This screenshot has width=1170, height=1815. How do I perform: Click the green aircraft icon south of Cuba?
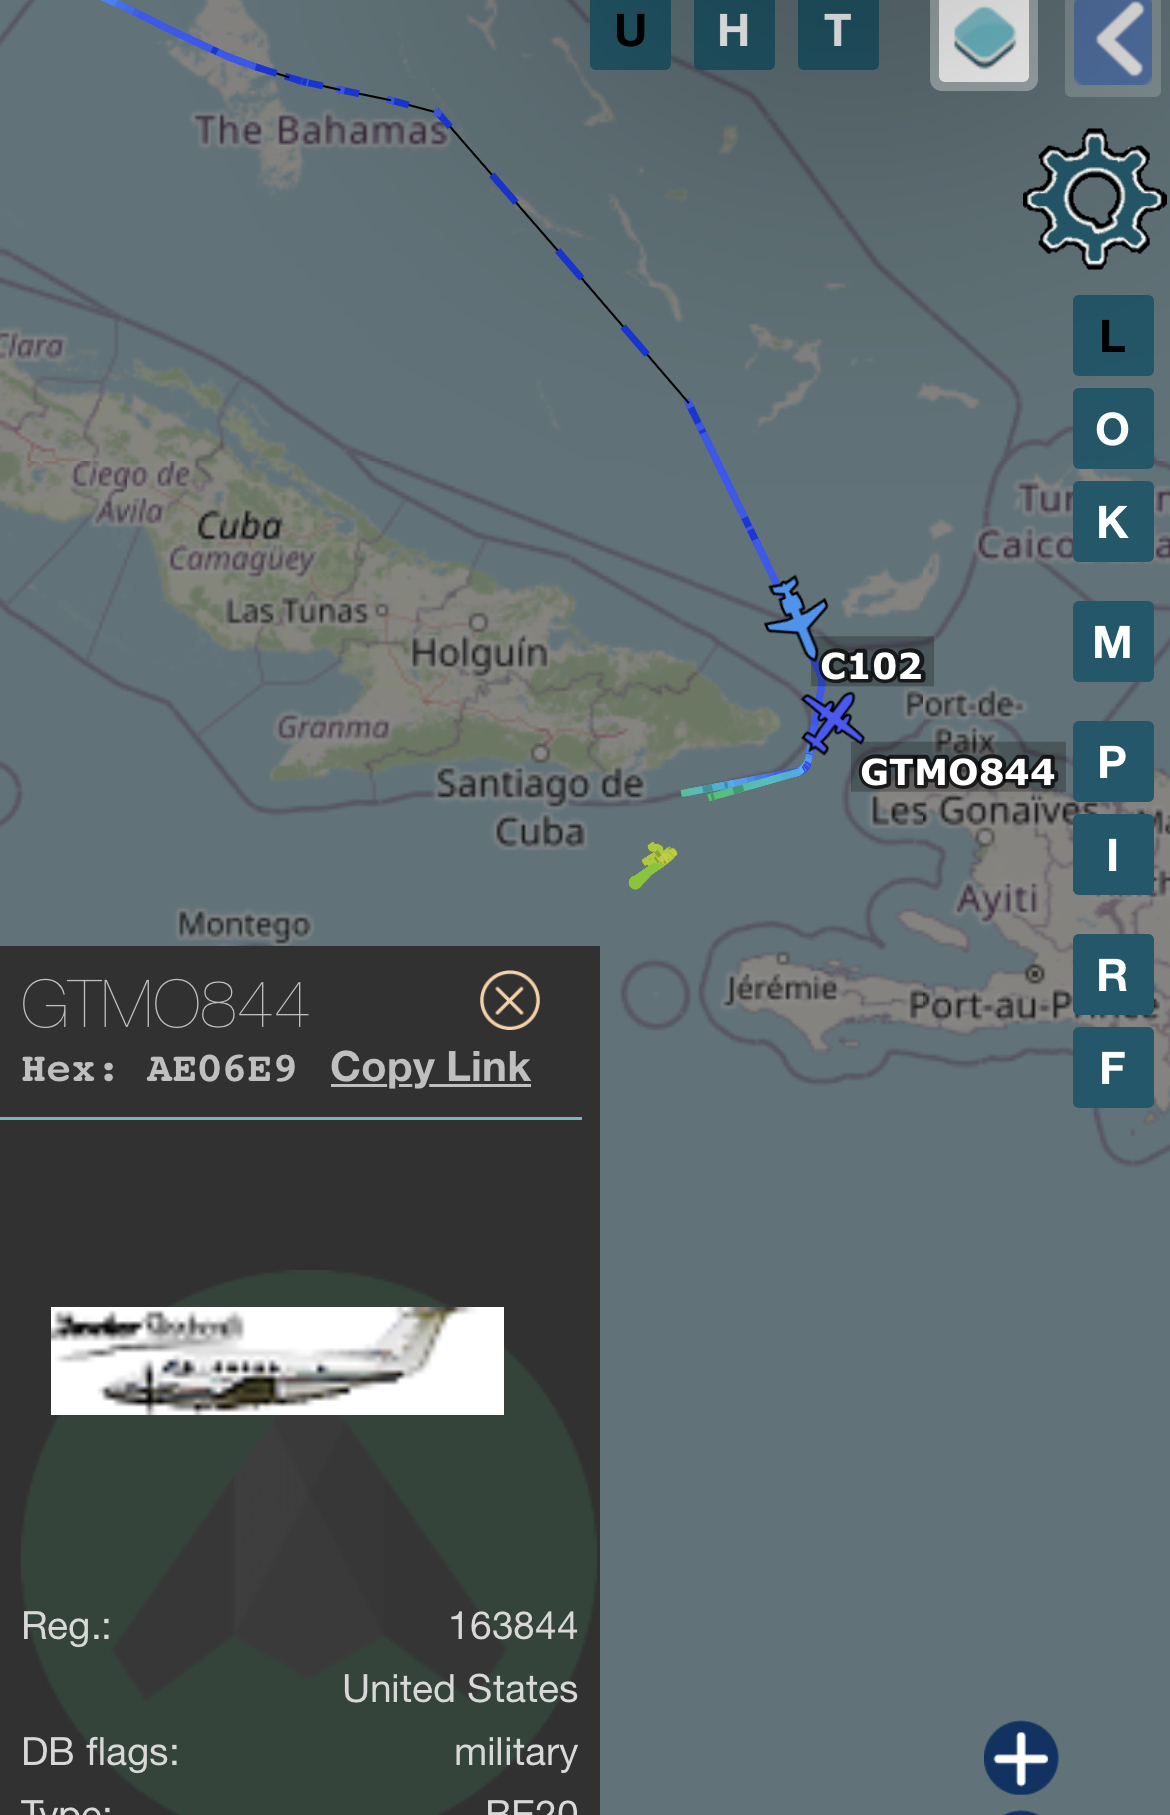click(652, 865)
